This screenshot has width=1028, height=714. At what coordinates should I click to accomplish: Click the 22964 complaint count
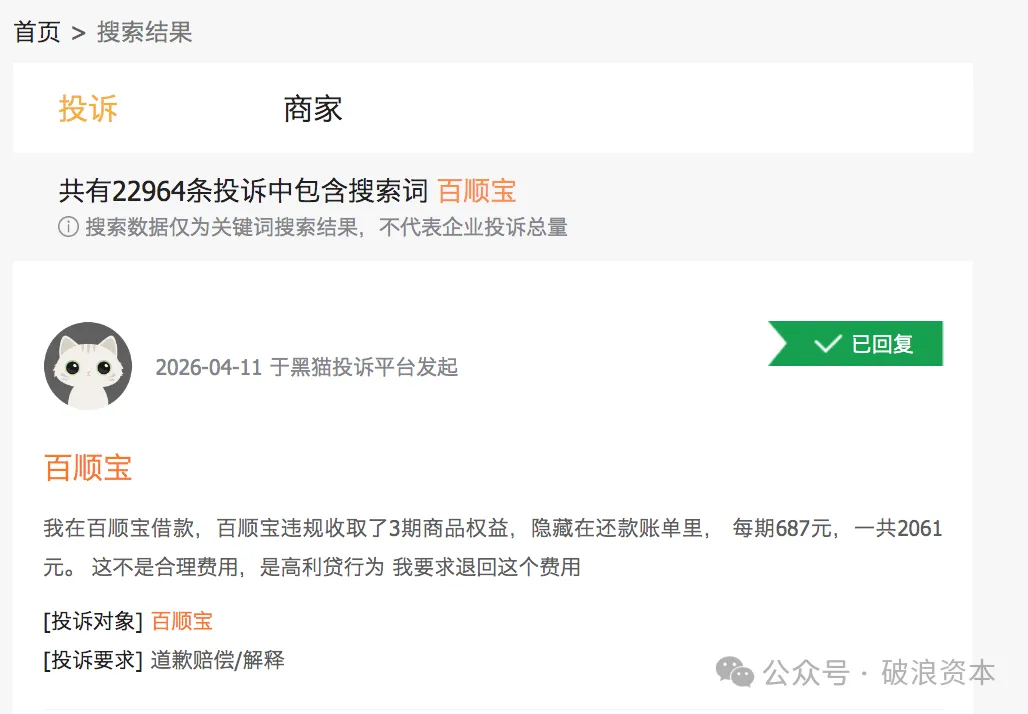click(149, 190)
